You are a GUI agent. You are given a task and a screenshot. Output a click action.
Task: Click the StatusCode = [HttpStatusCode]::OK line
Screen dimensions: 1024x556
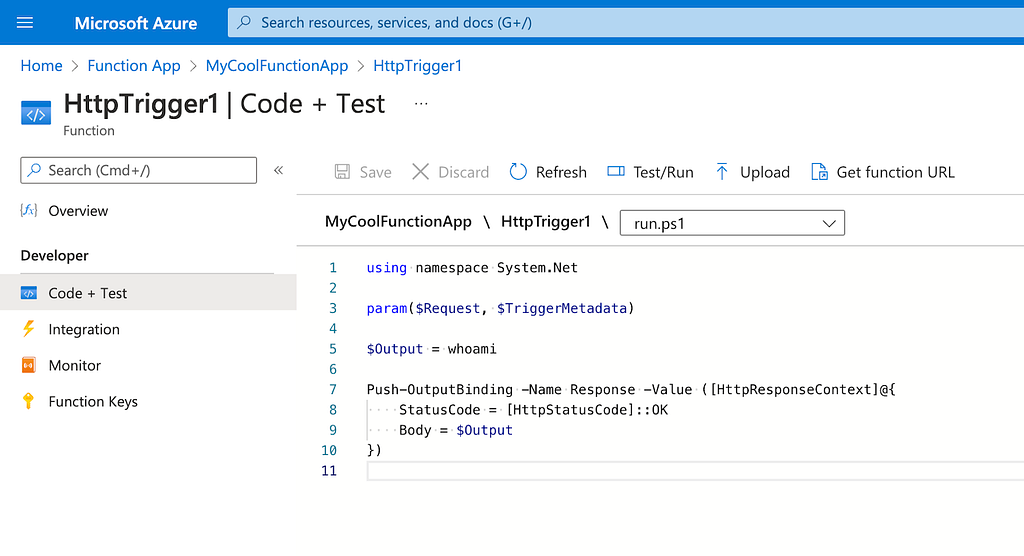click(534, 410)
